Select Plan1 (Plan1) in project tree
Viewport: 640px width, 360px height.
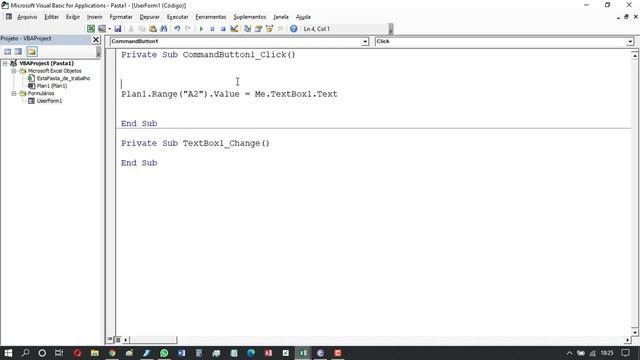[52, 86]
